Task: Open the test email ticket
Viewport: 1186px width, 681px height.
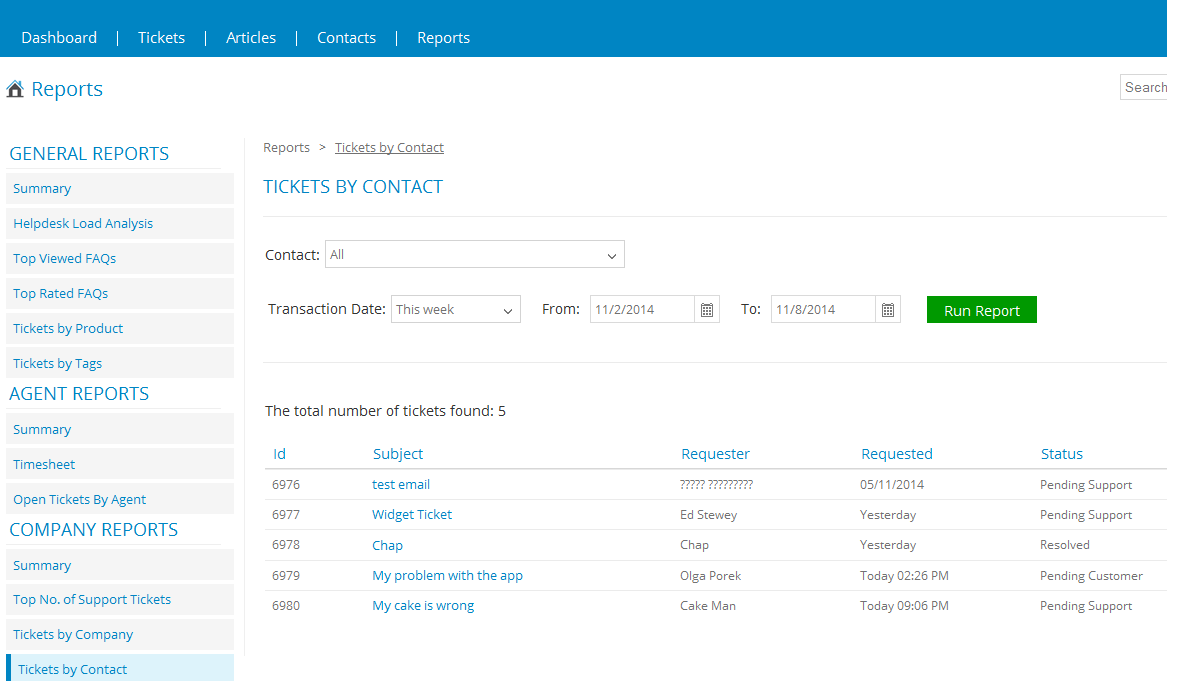Action: 401,484
